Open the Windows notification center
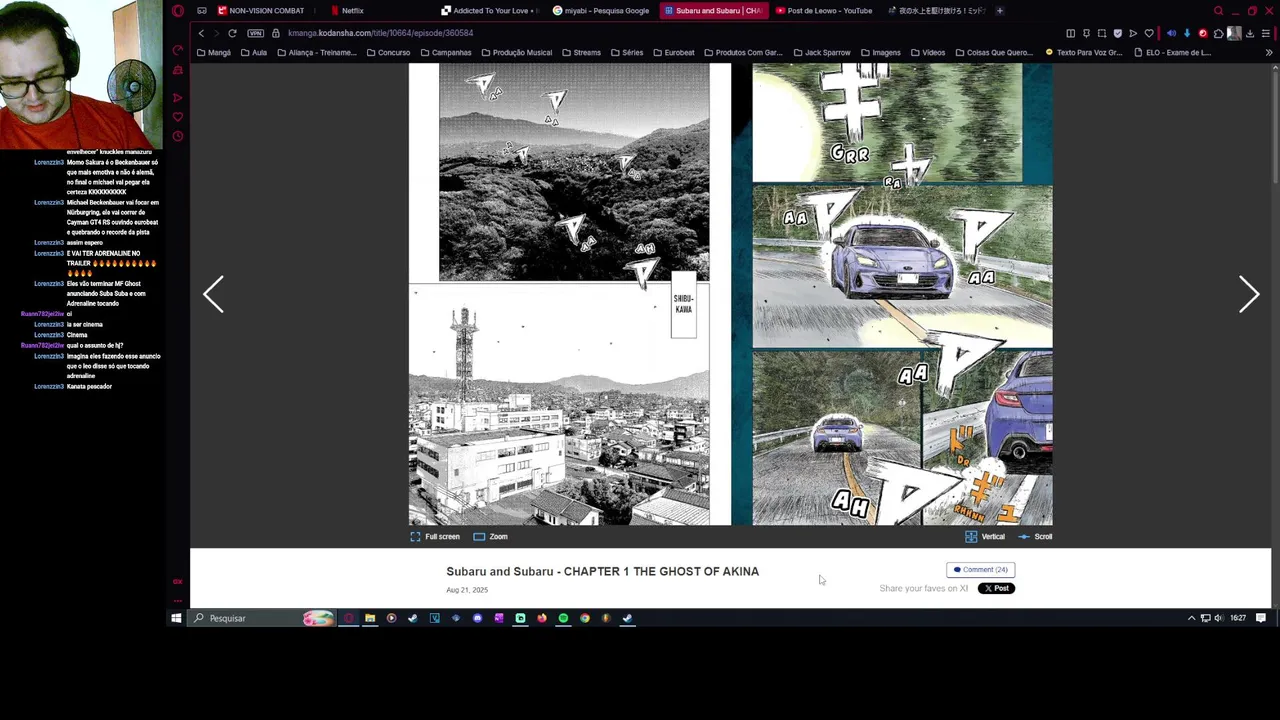The height and width of the screenshot is (720, 1280). tap(1261, 618)
